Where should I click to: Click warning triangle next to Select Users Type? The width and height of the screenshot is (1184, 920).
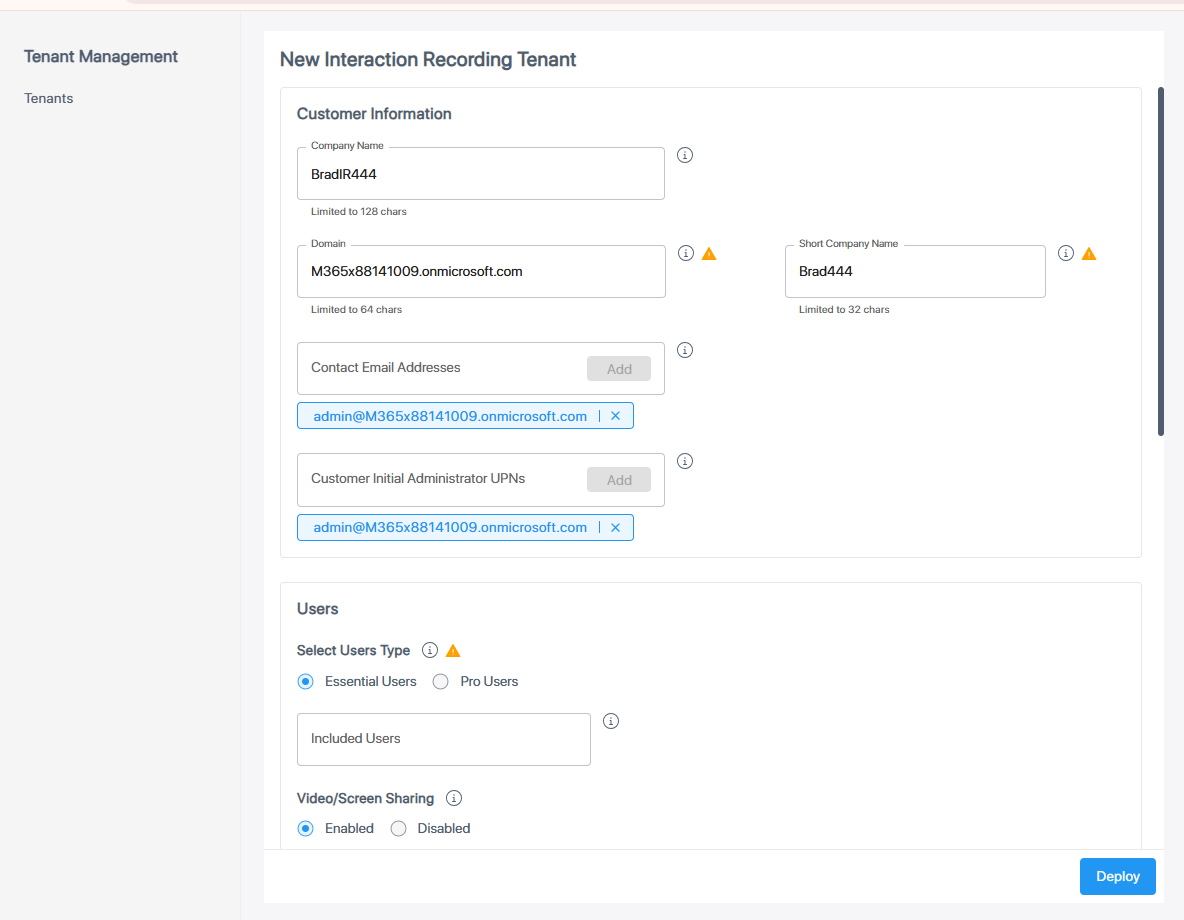tap(453, 651)
